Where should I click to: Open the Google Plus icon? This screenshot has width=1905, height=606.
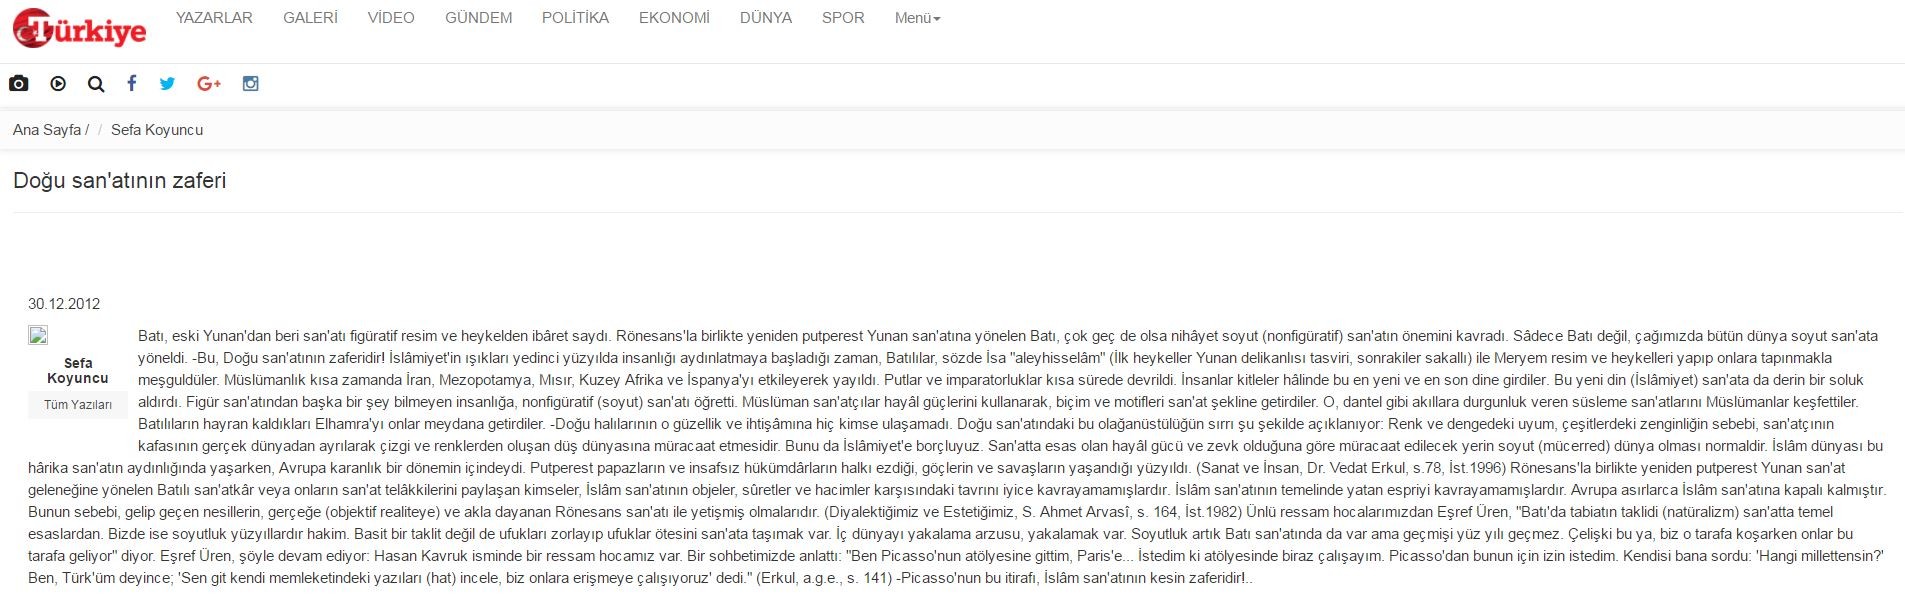pos(209,84)
